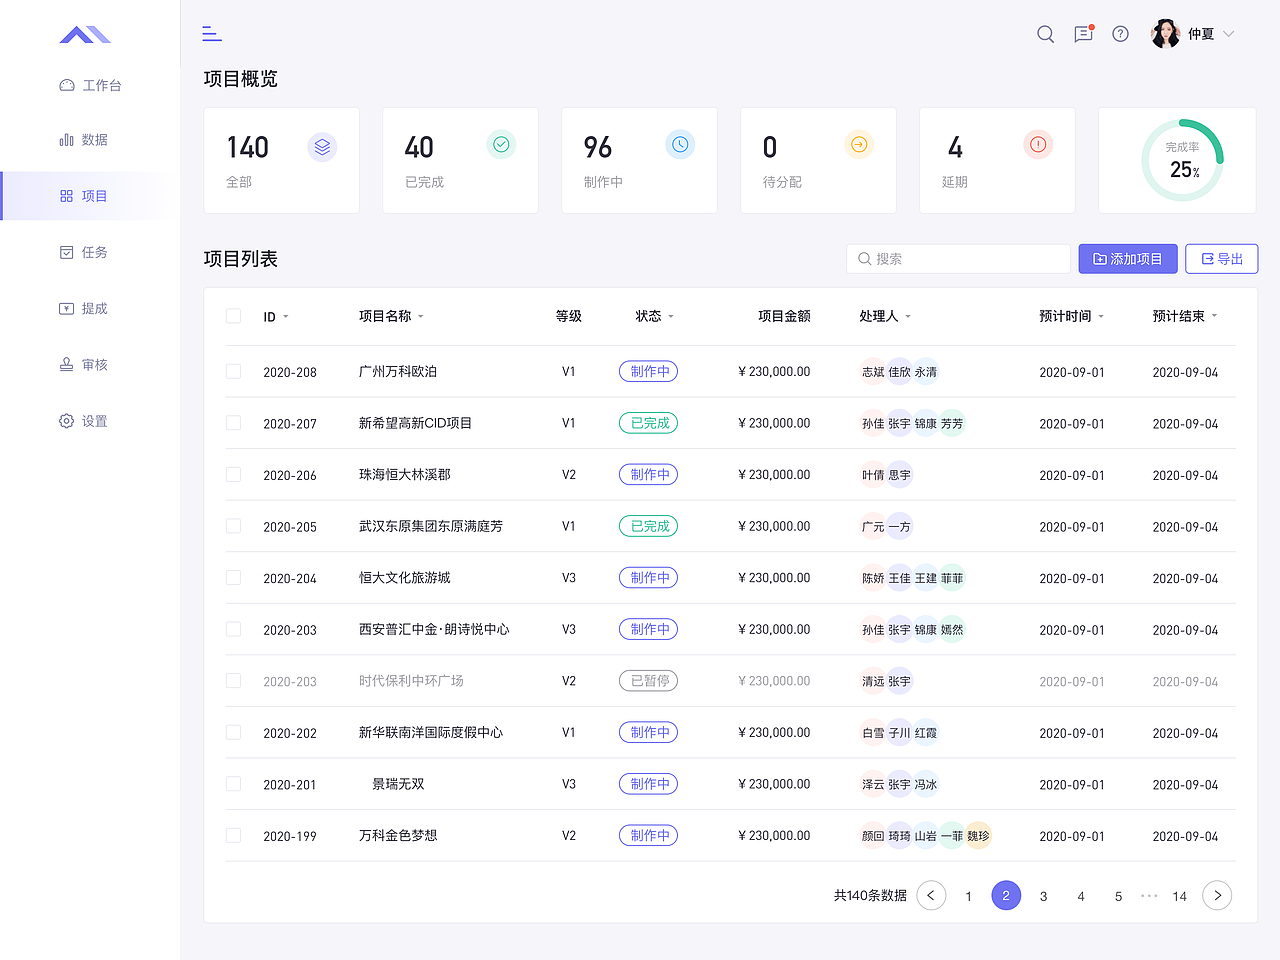Click the 添加项目 button
This screenshot has height=960, width=1280.
click(1128, 259)
